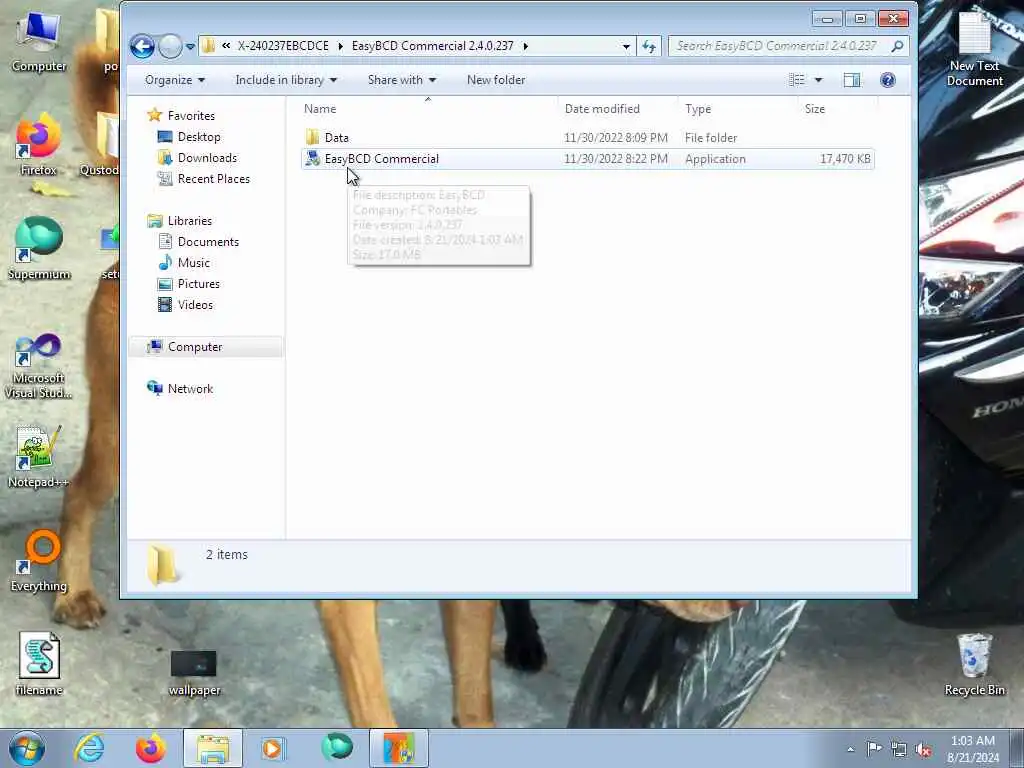Viewport: 1024px width, 768px height.
Task: Open Action Center flag icon
Action: coord(874,749)
